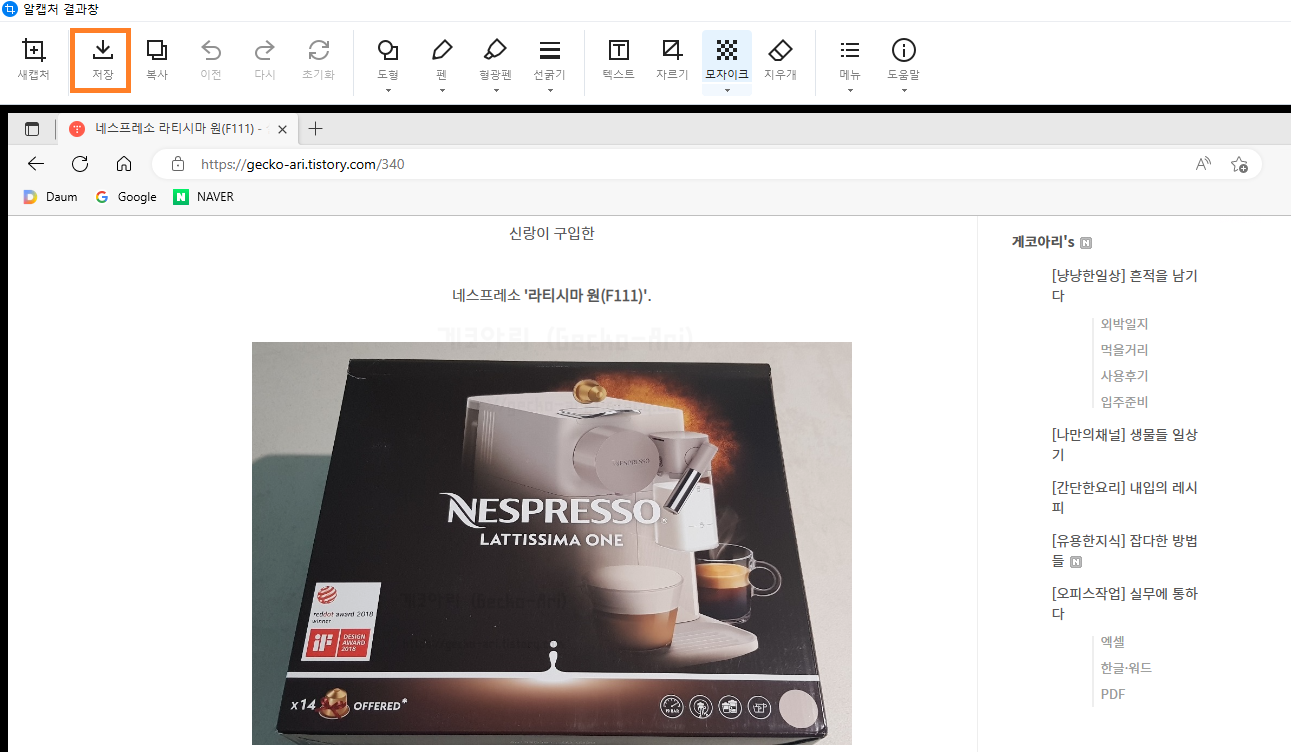The width and height of the screenshot is (1291, 752).
Task: Save the capture with 저장 button
Action: pyautogui.click(x=102, y=60)
